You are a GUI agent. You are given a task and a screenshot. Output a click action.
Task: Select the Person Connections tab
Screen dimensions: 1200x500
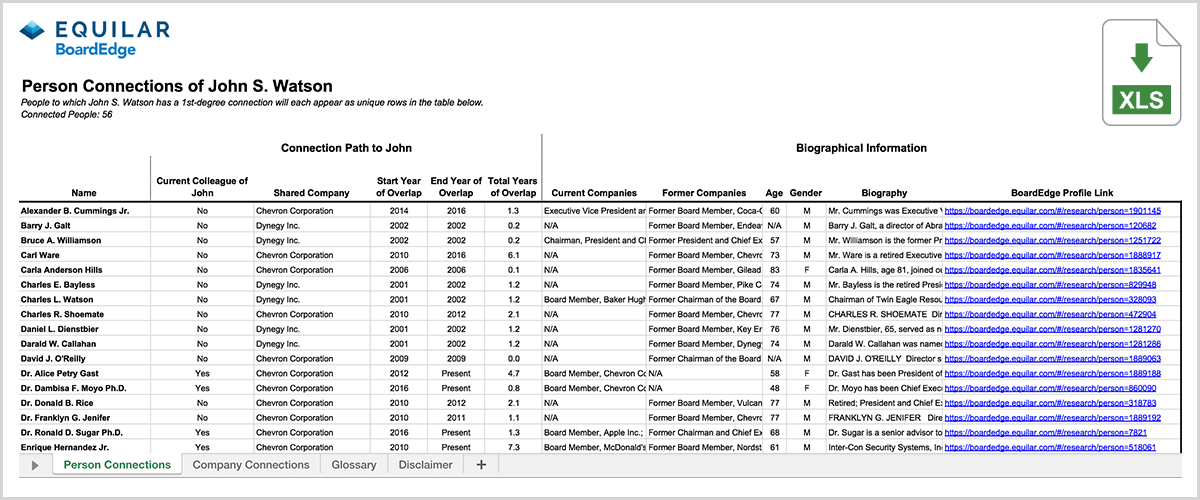click(x=117, y=464)
